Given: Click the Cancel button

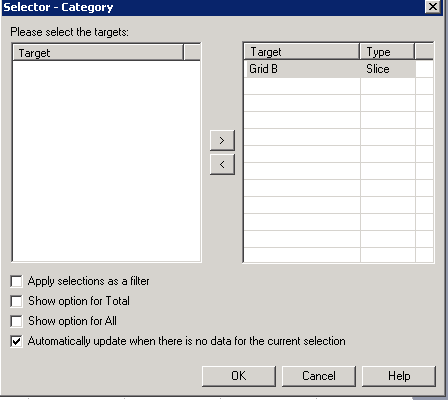Looking at the screenshot, I should click(x=319, y=376).
